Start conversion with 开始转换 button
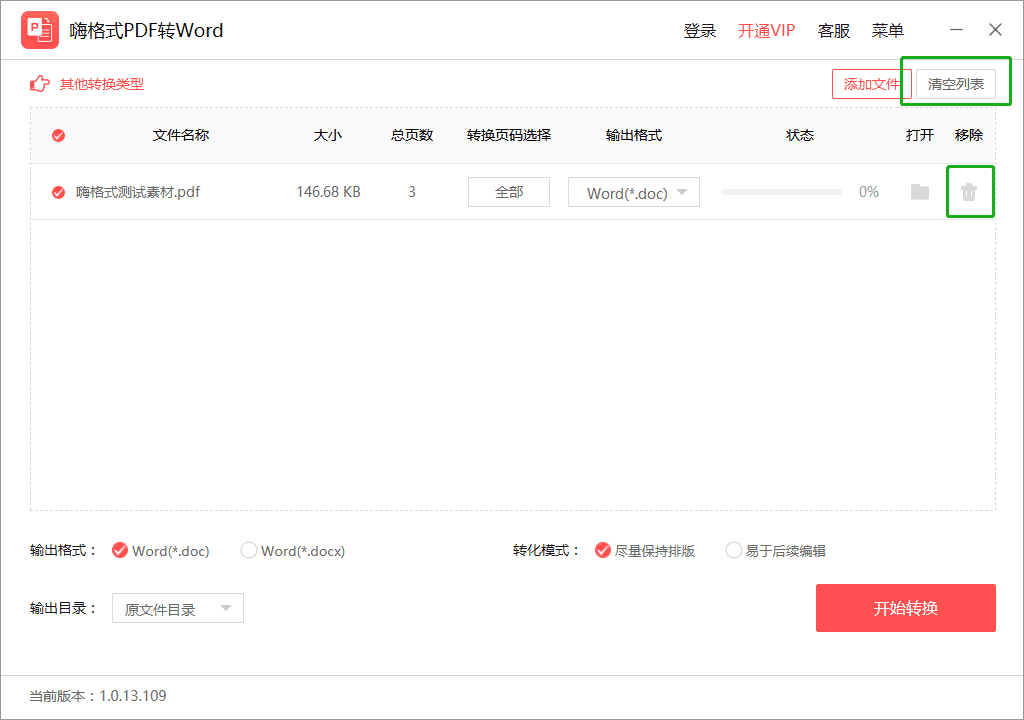This screenshot has height=720, width=1024. [906, 608]
